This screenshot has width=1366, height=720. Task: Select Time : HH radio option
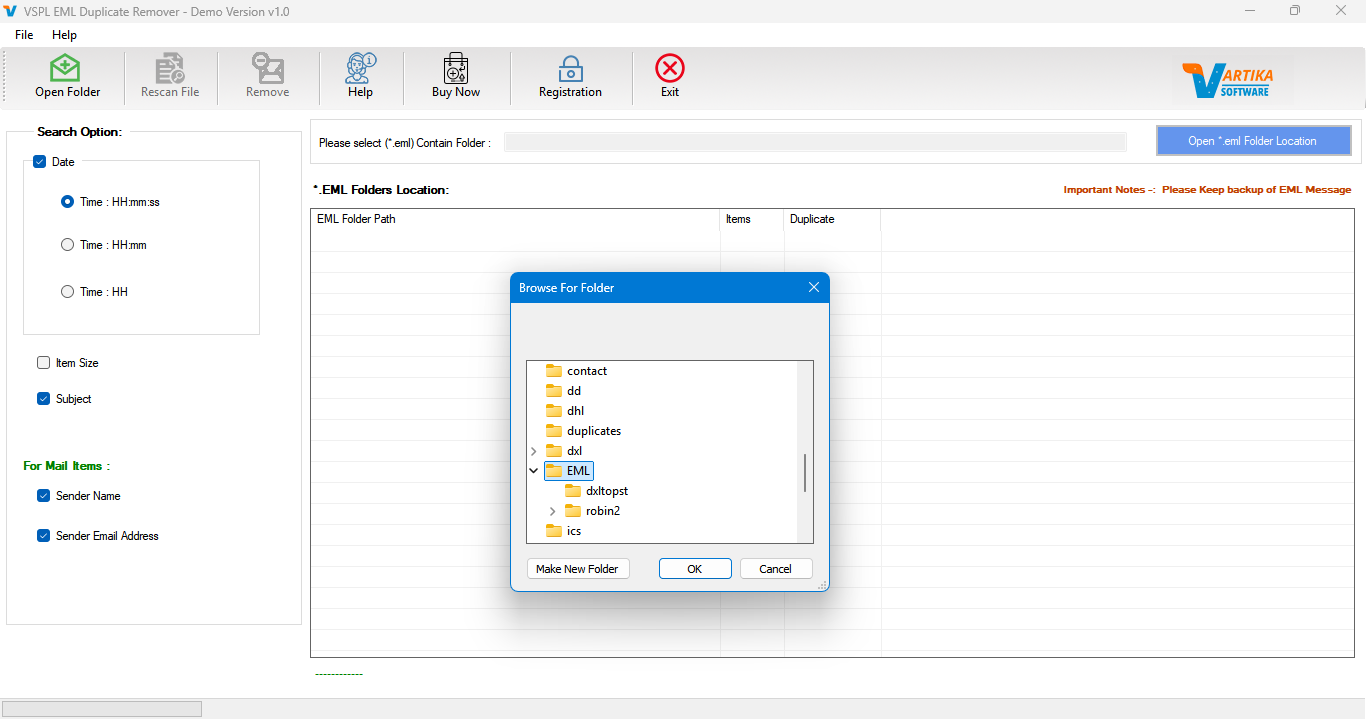tap(67, 292)
